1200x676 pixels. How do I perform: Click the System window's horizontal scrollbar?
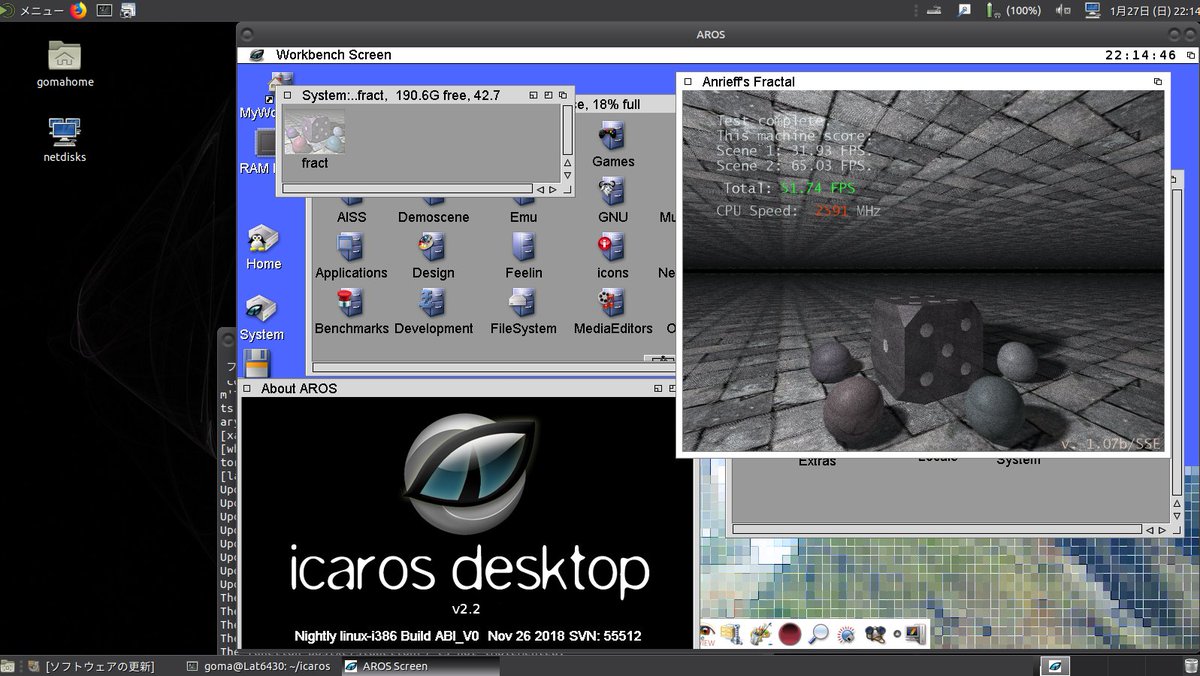point(935,529)
